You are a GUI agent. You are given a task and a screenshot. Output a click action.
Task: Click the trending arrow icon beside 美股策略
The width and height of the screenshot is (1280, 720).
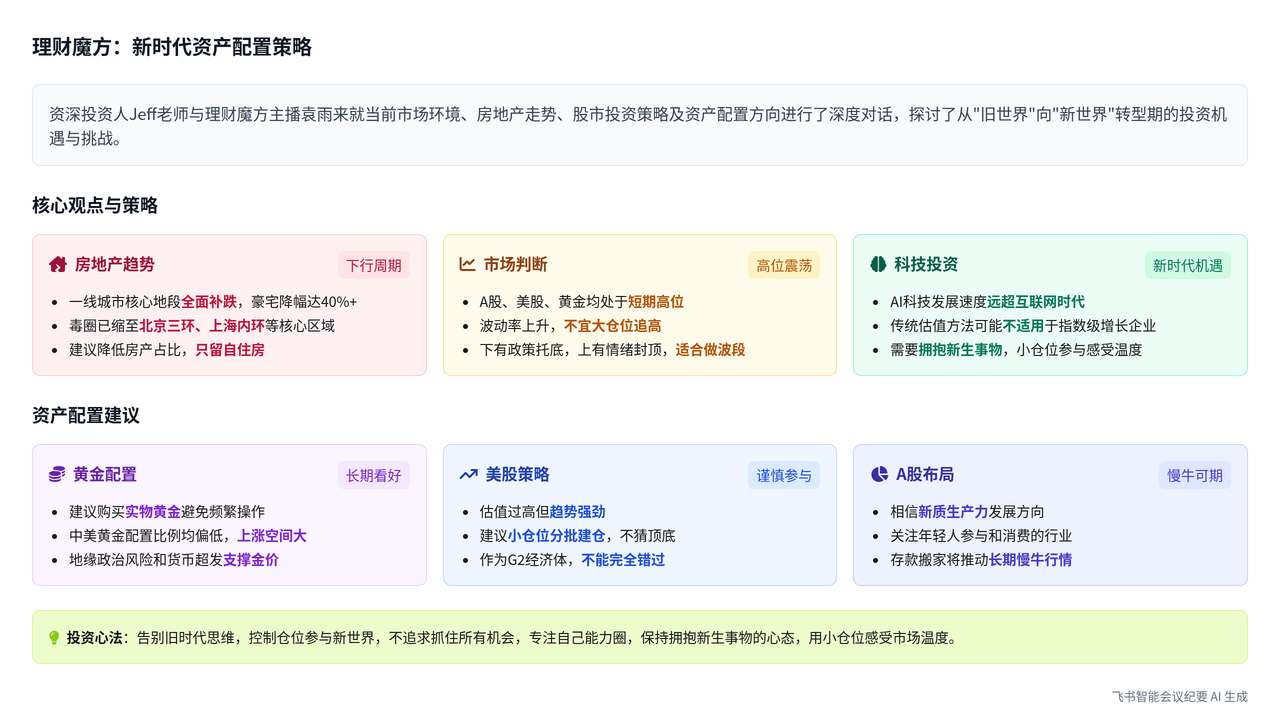point(468,475)
